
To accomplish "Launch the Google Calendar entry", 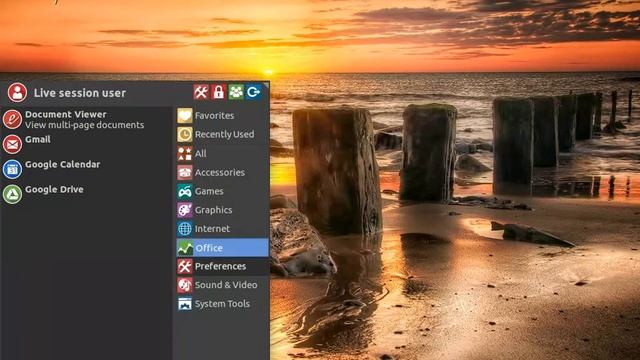I will pyautogui.click(x=86, y=169).
